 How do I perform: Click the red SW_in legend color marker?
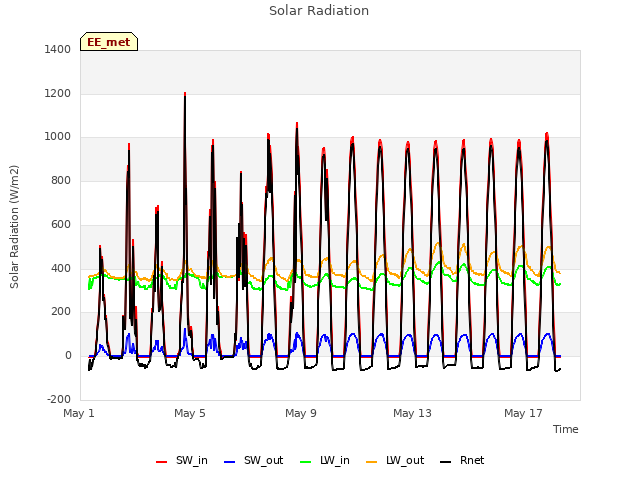pos(162,462)
